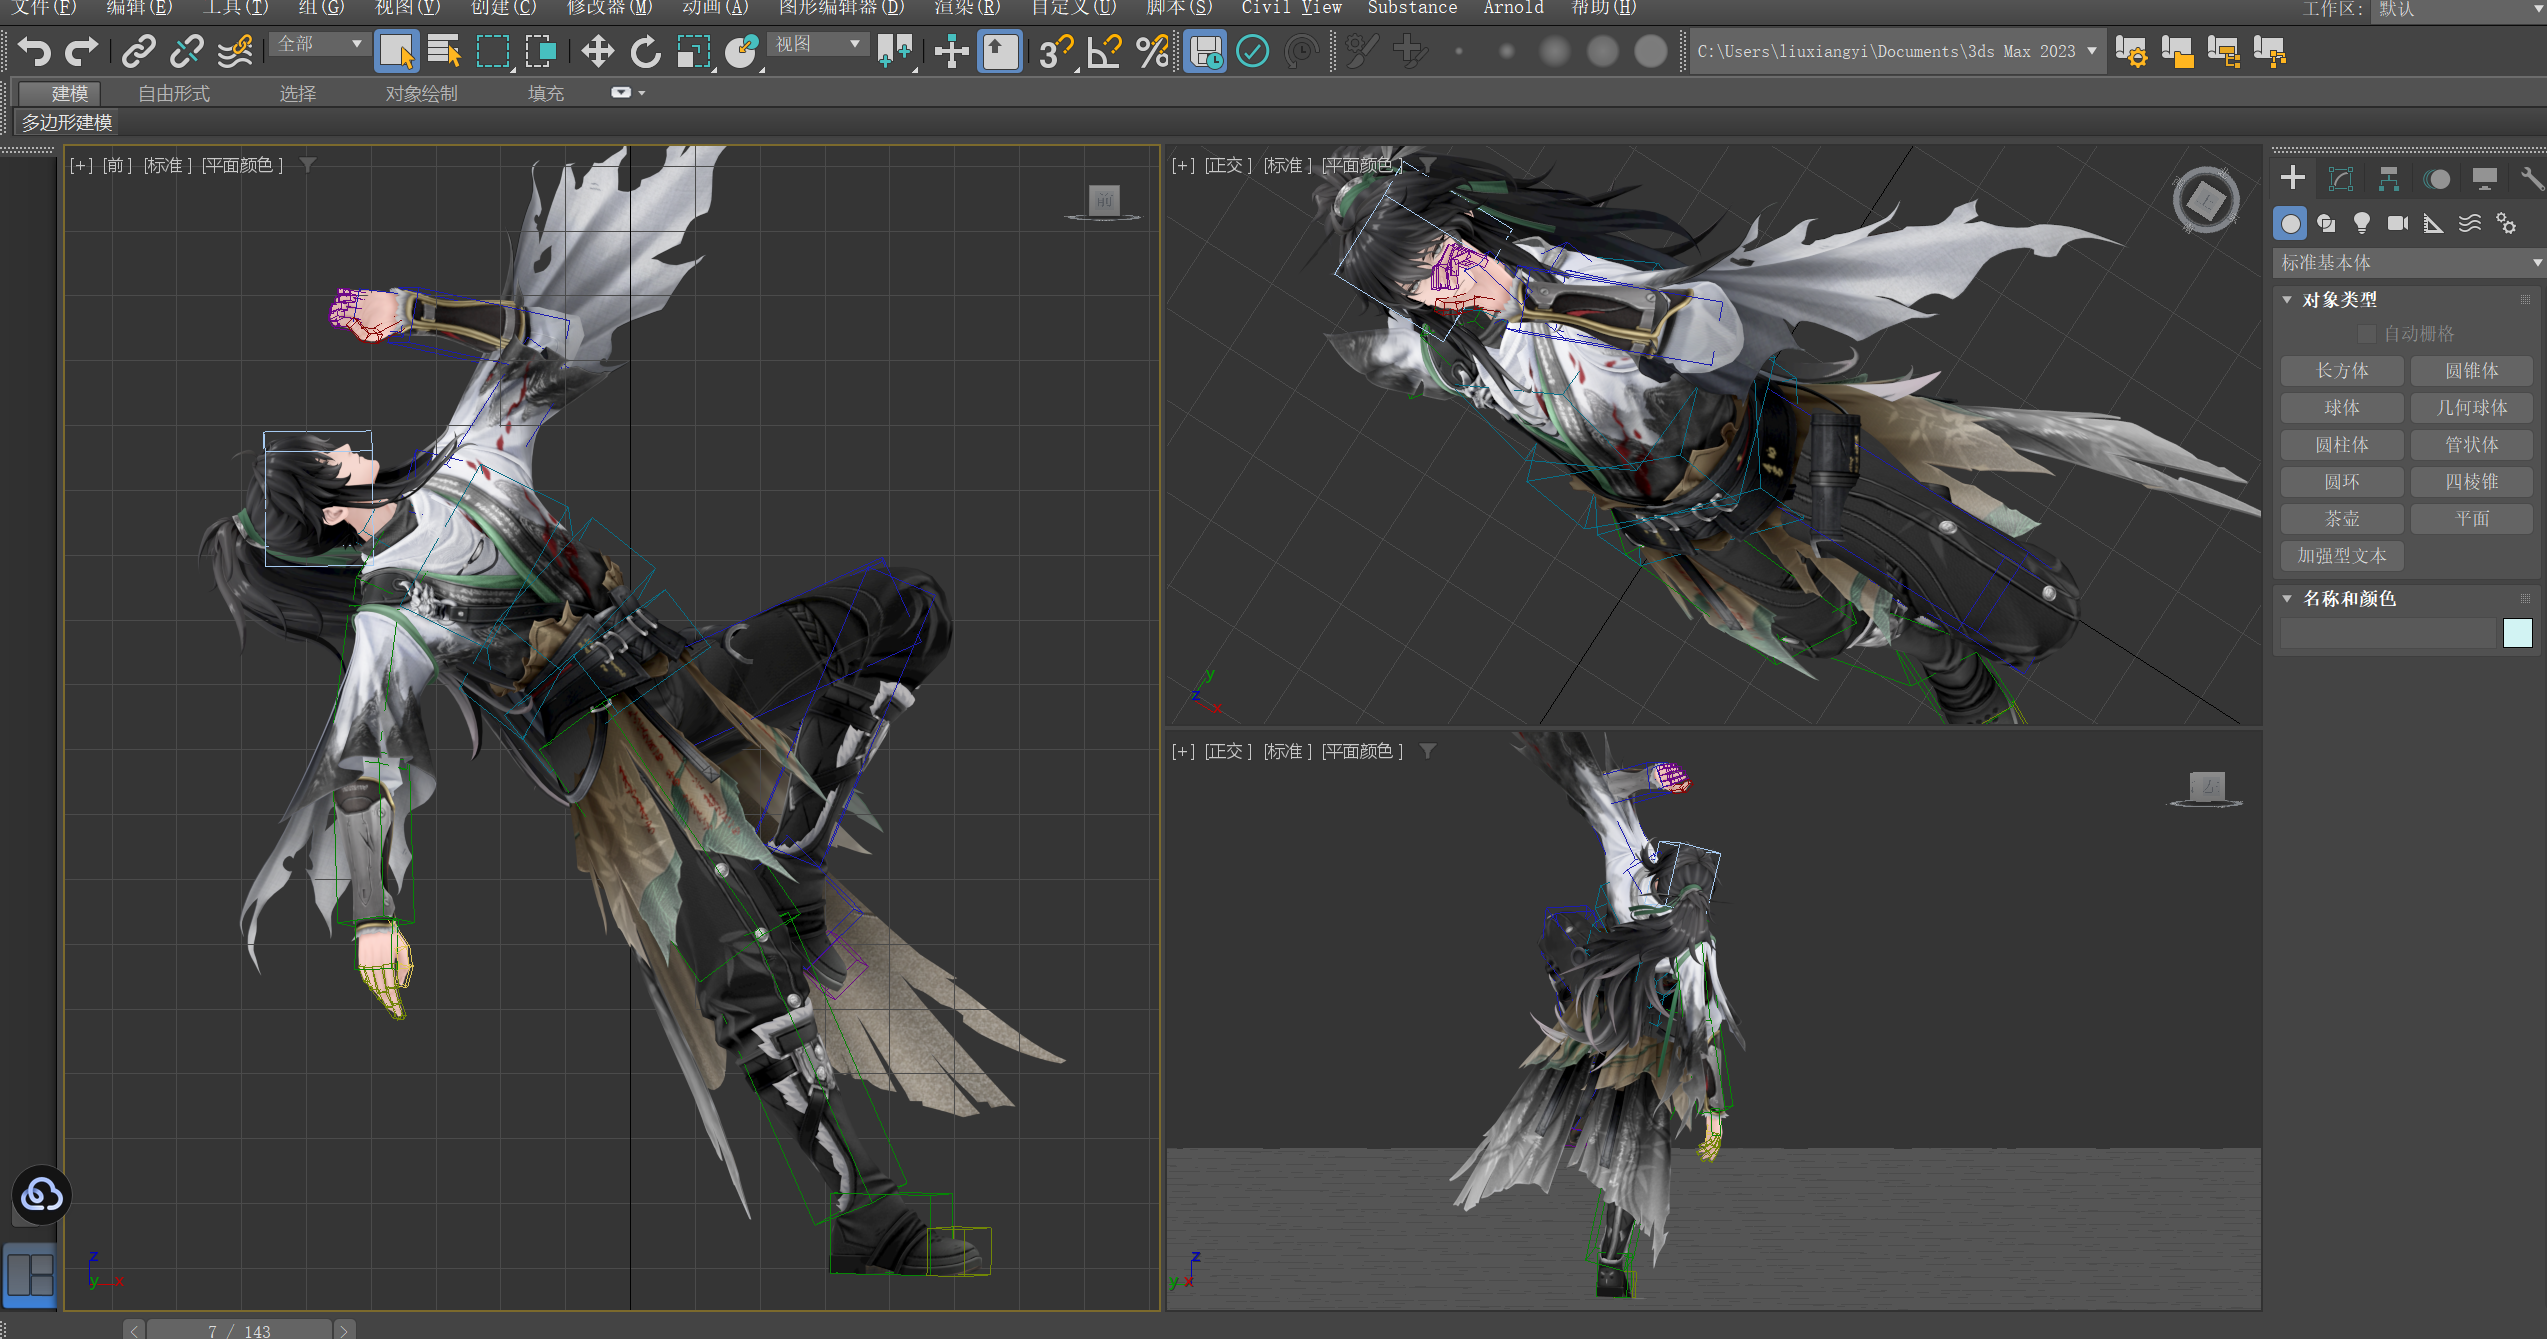The width and height of the screenshot is (2547, 1339).
Task: Open the 动画(A) menu
Action: point(715,8)
